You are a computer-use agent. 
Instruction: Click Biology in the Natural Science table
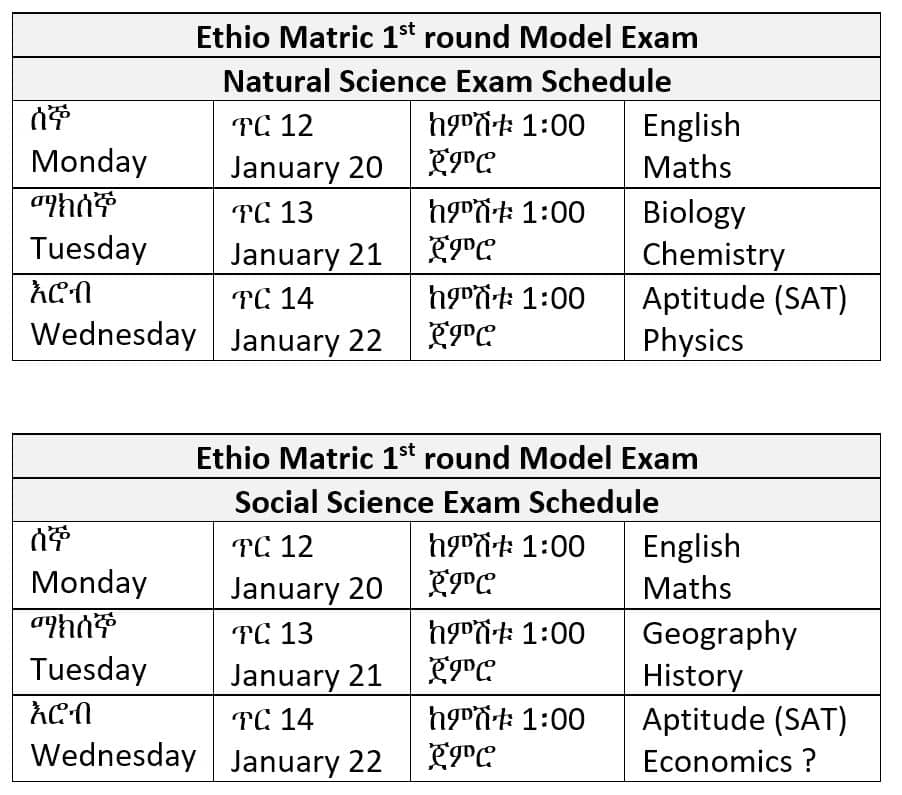click(693, 213)
